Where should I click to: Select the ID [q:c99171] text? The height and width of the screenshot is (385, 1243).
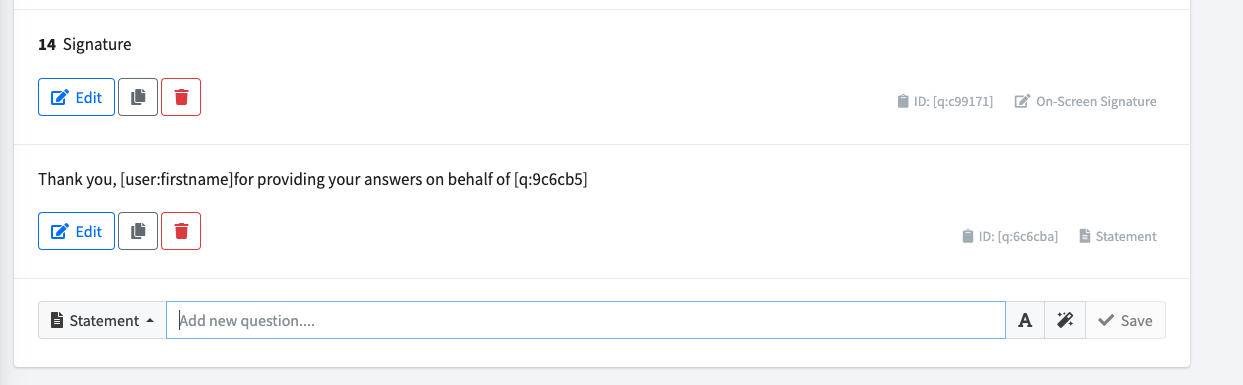pyautogui.click(x=953, y=102)
